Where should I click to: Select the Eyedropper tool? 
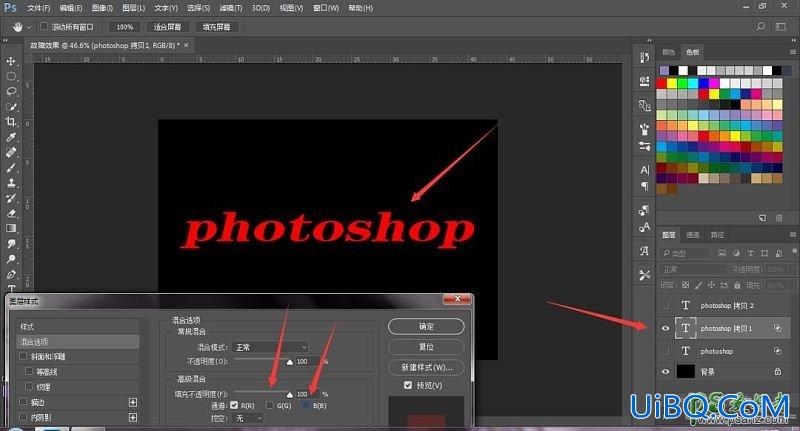pyautogui.click(x=11, y=137)
